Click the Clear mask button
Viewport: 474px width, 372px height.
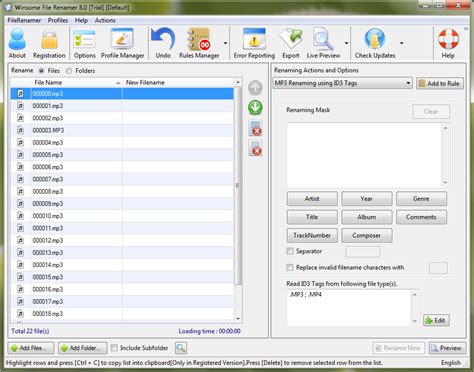coord(431,112)
